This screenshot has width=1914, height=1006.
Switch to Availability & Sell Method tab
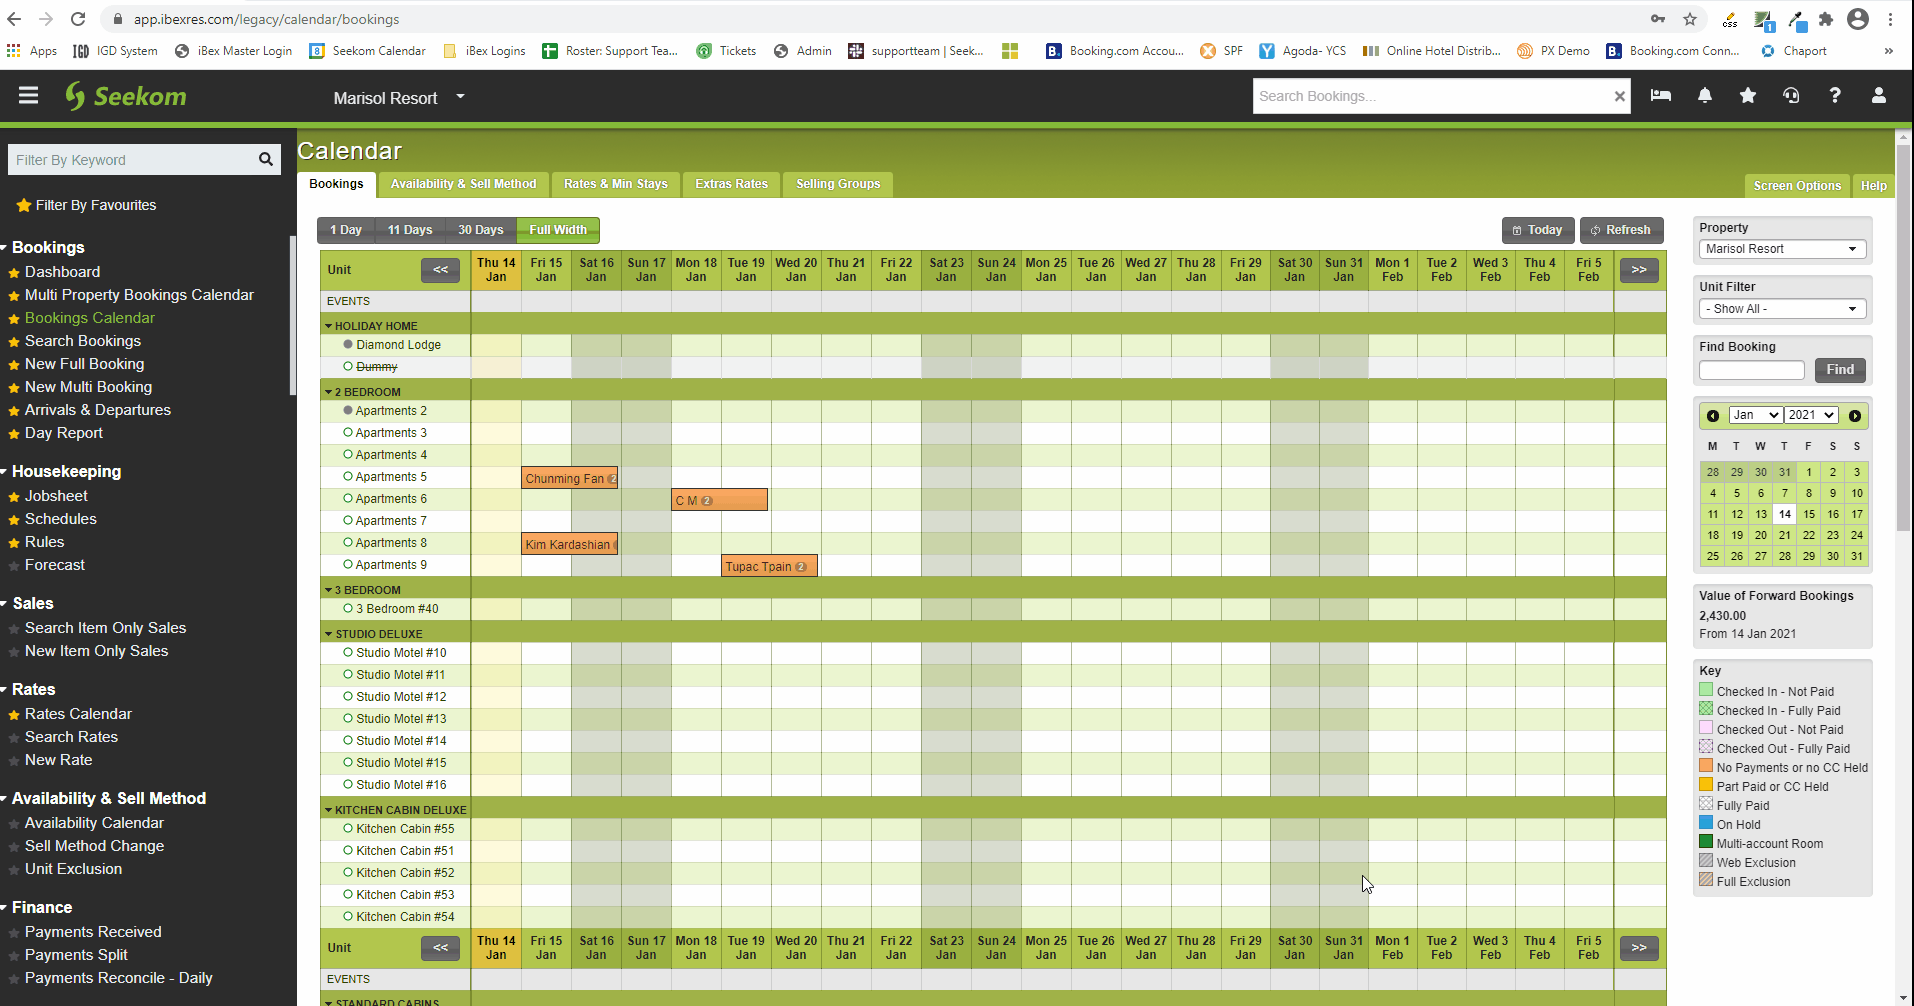(463, 184)
